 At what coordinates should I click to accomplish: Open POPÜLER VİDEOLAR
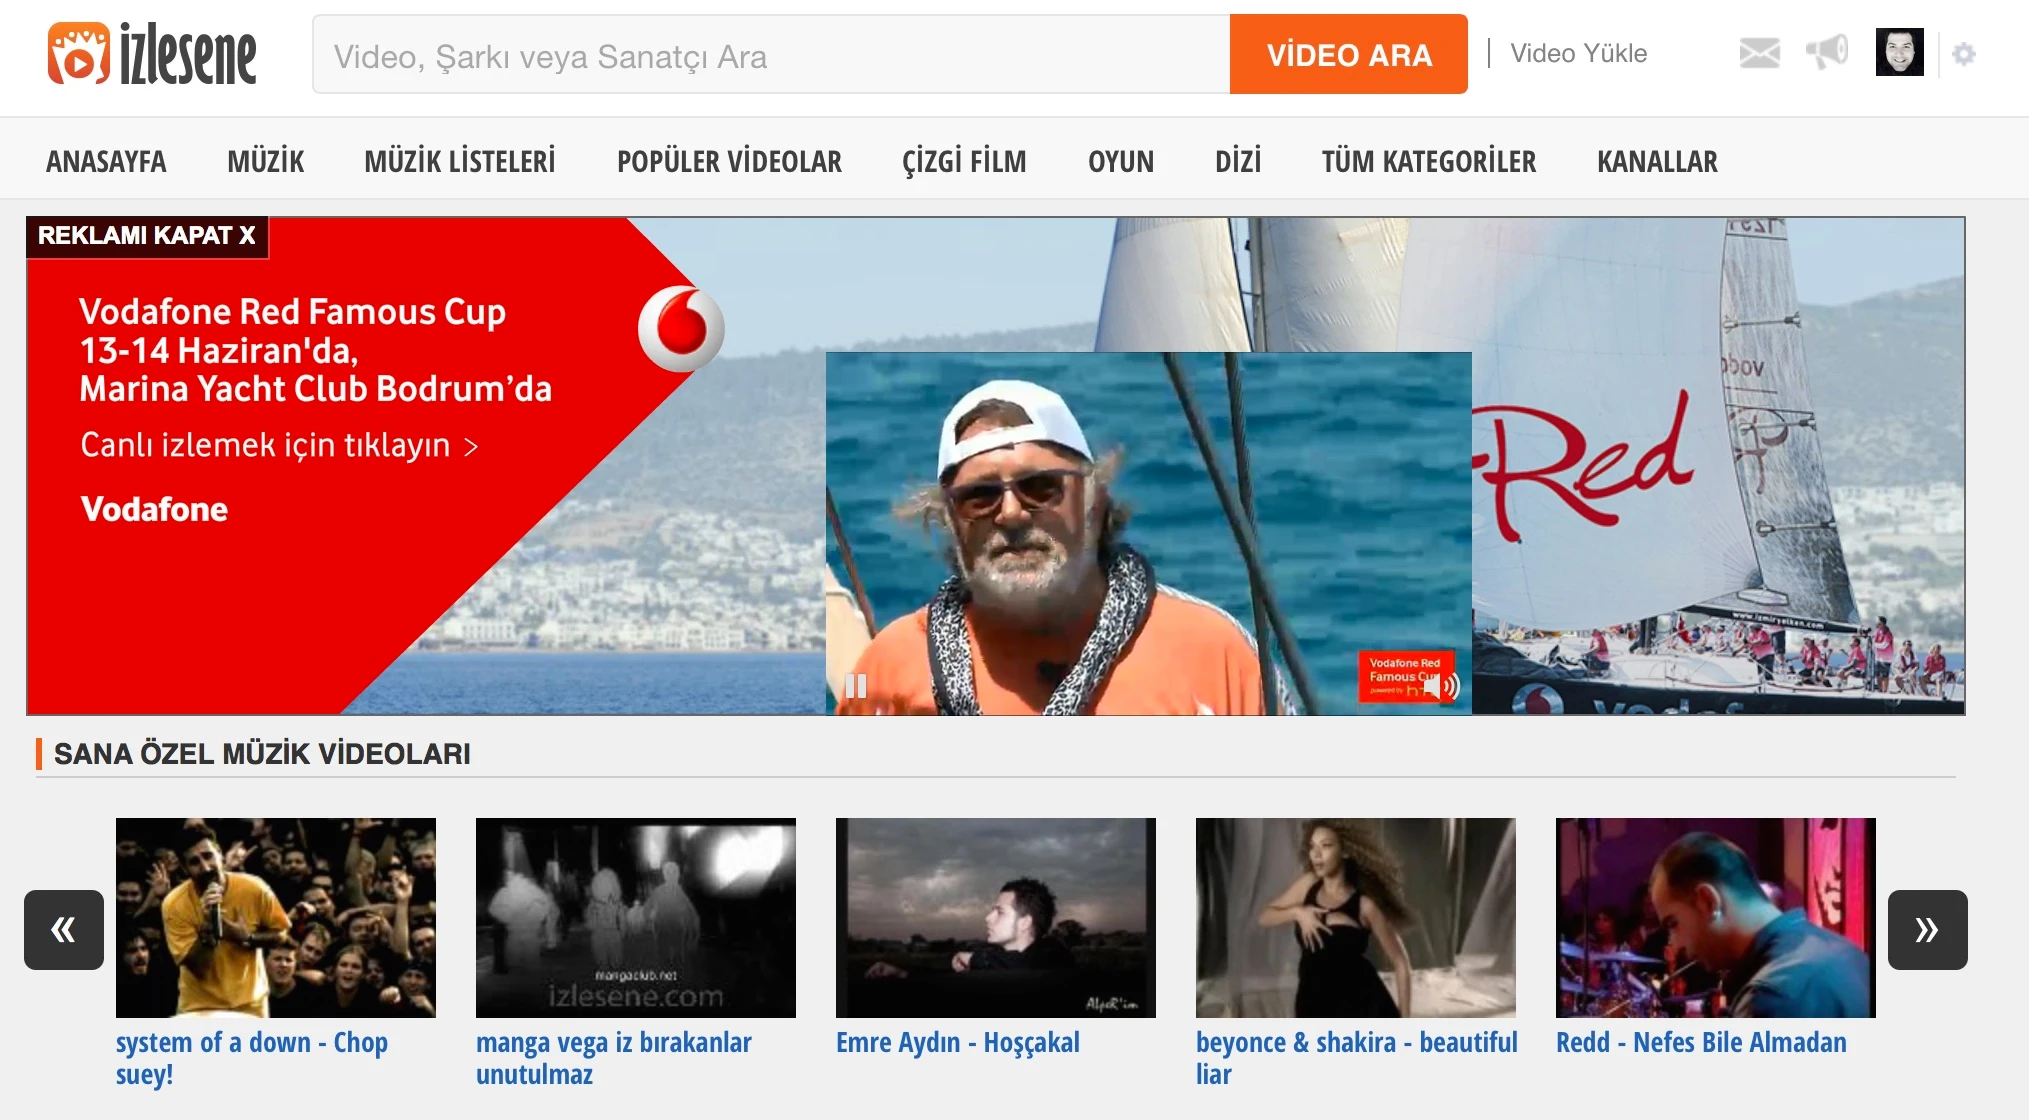[x=729, y=161]
